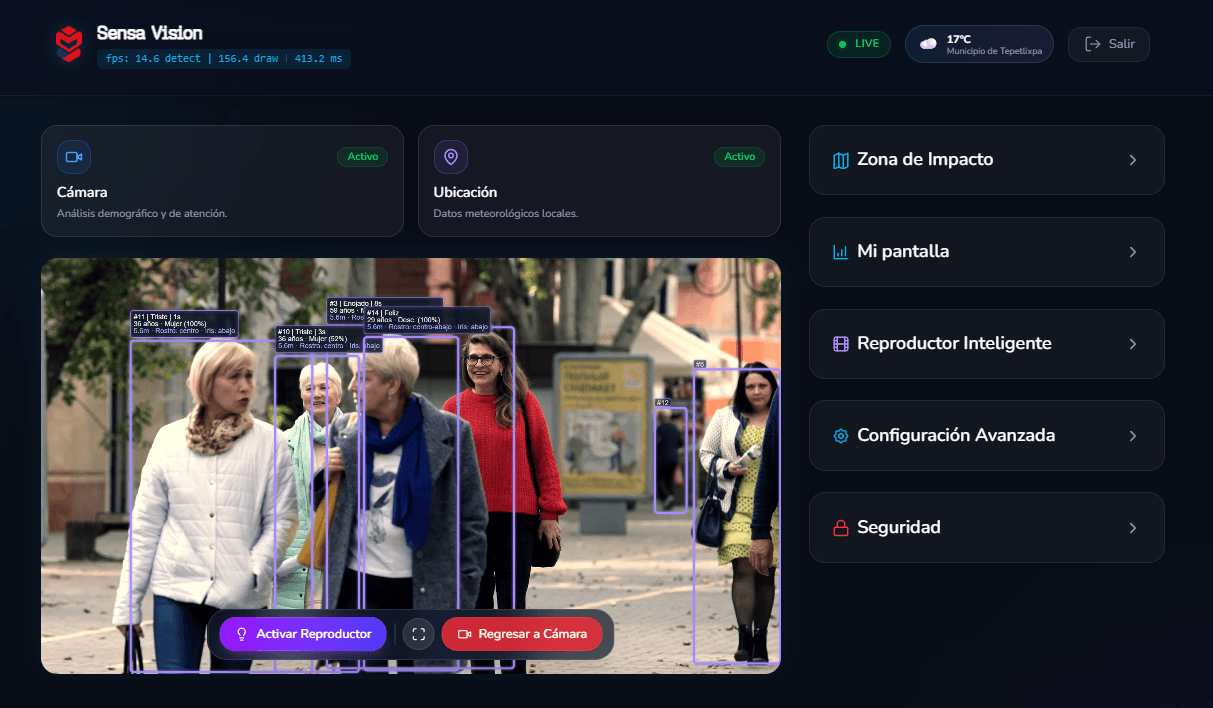1213x708 pixels.
Task: Toggle the Activo badge on Cámara card
Action: [x=362, y=157]
